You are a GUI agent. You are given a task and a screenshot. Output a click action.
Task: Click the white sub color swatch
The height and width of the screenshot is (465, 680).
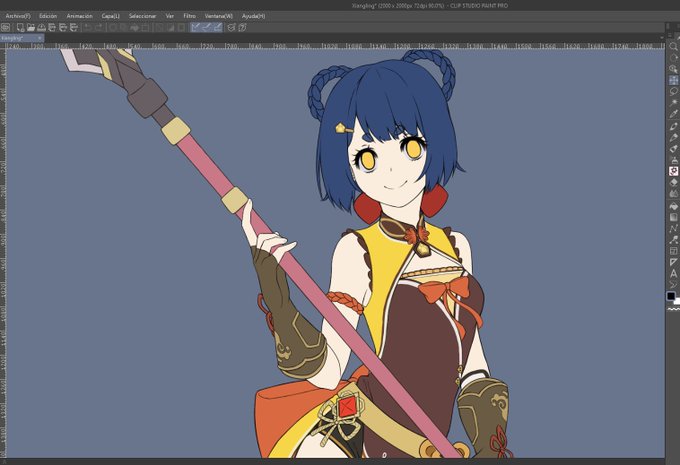tap(677, 301)
